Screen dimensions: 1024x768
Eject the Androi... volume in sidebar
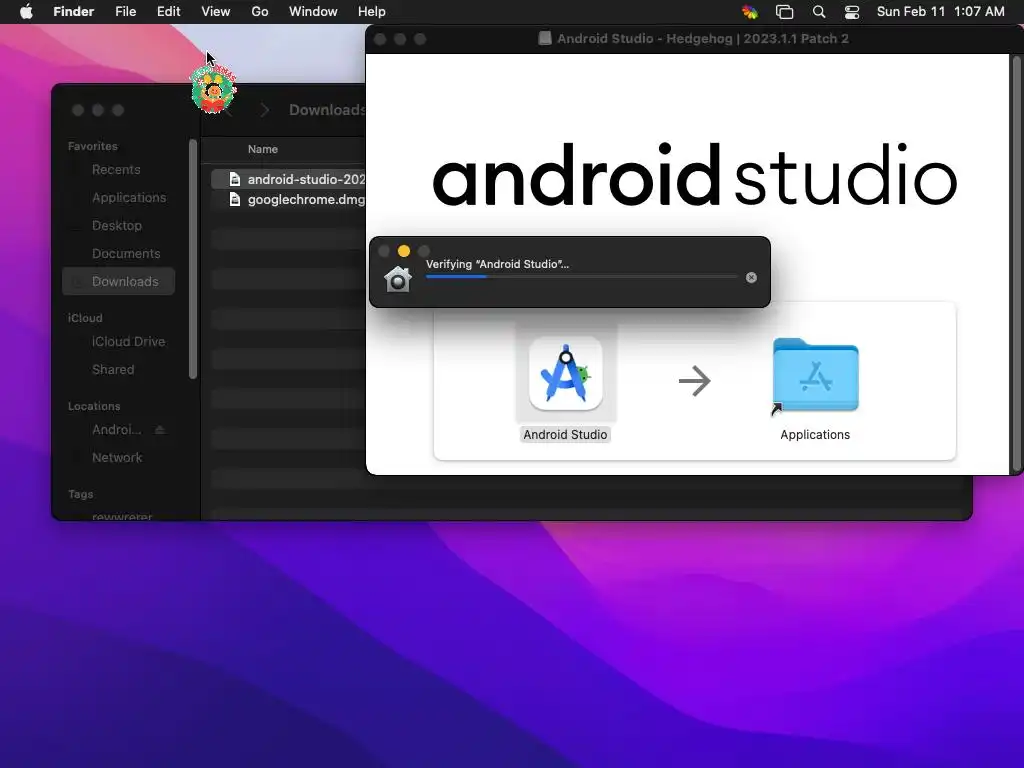(x=159, y=430)
